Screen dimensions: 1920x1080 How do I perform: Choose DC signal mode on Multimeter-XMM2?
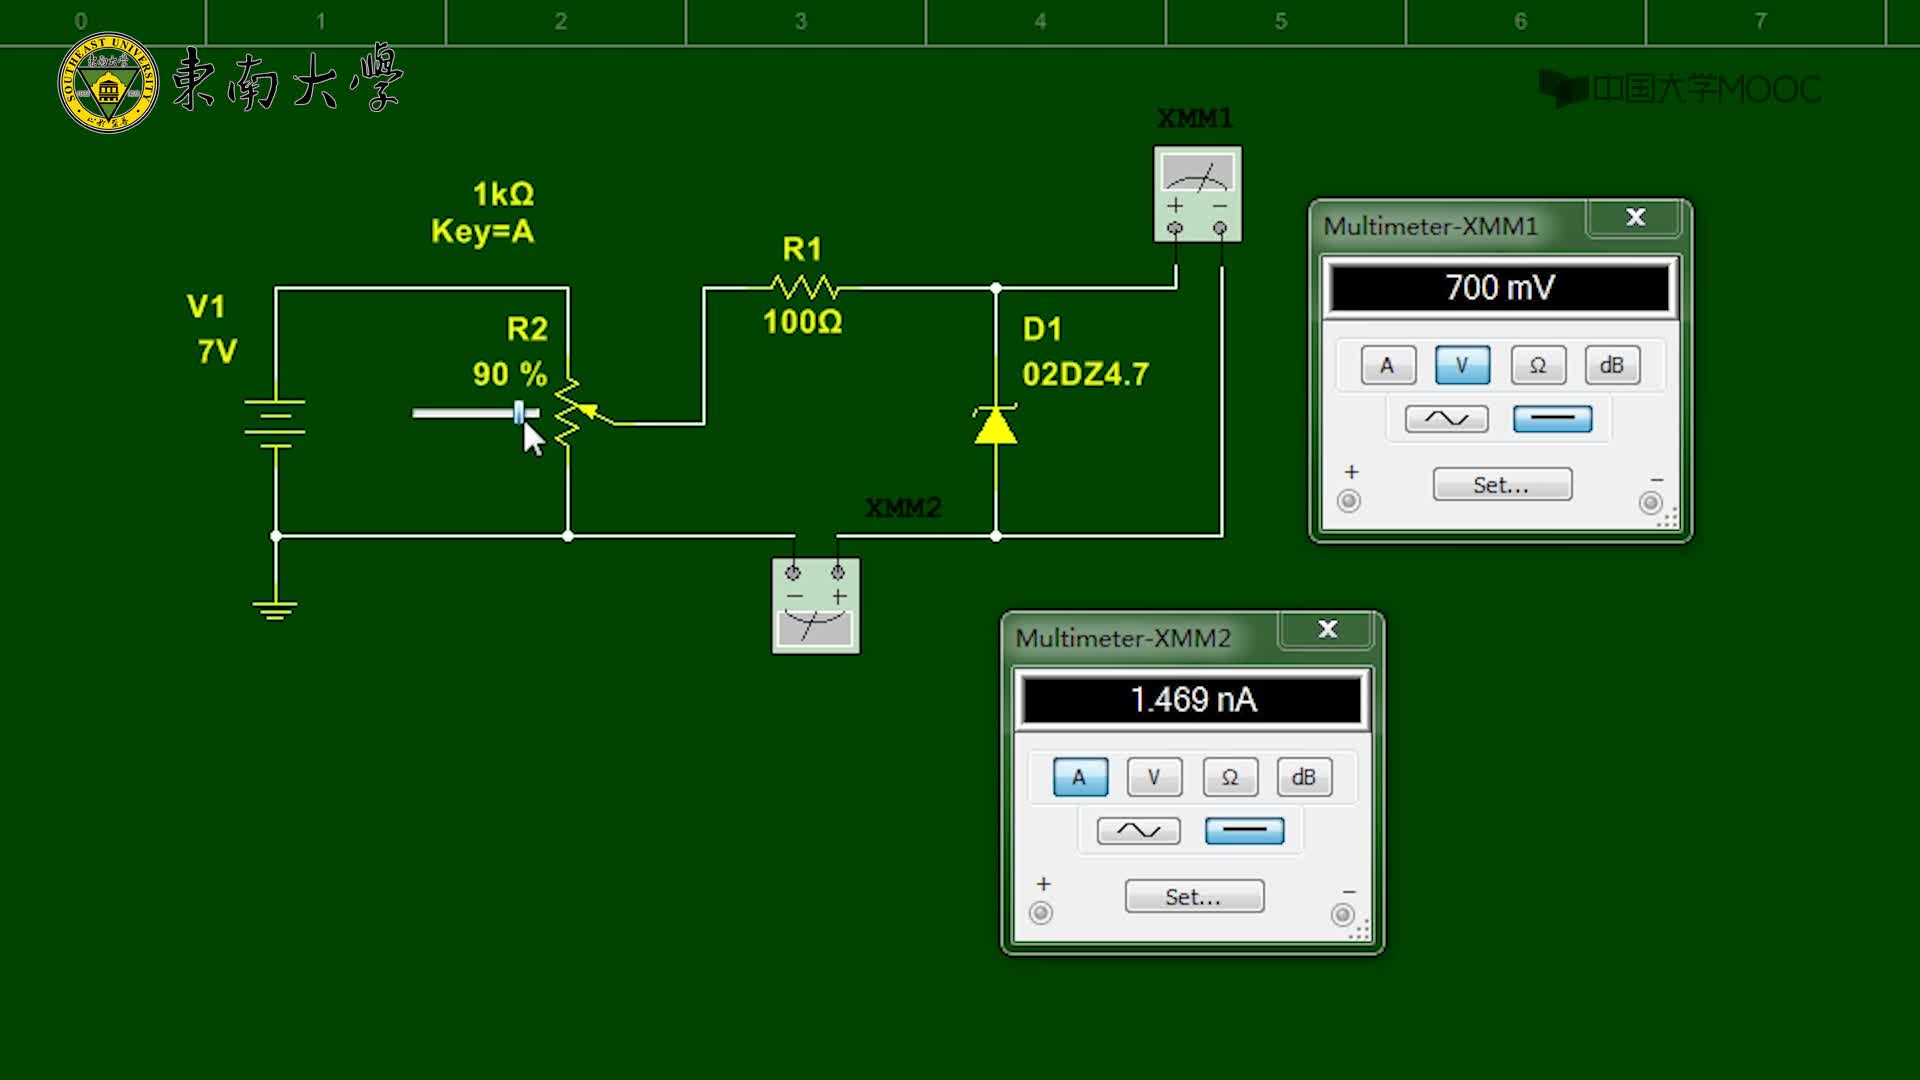click(x=1244, y=830)
